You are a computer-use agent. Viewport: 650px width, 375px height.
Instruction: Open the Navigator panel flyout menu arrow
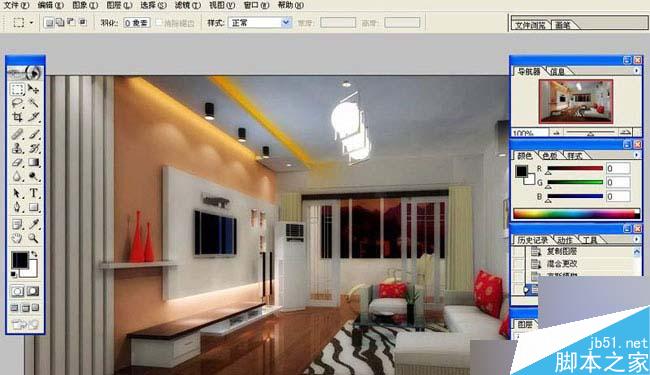(x=637, y=71)
